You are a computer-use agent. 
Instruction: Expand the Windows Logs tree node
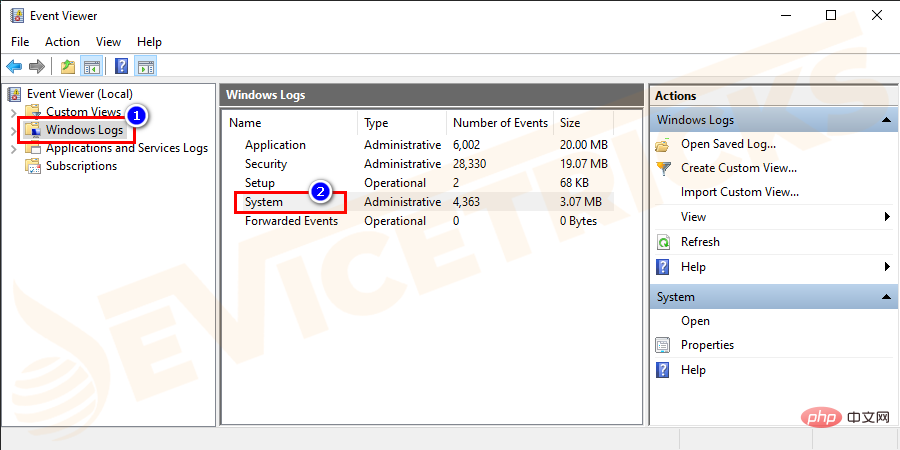(13, 130)
